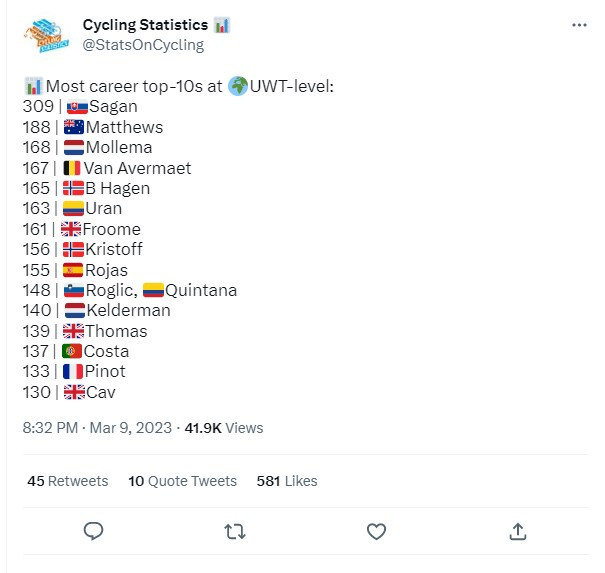605x573 pixels.
Task: View the 45 Retweets list
Action: [x=68, y=481]
